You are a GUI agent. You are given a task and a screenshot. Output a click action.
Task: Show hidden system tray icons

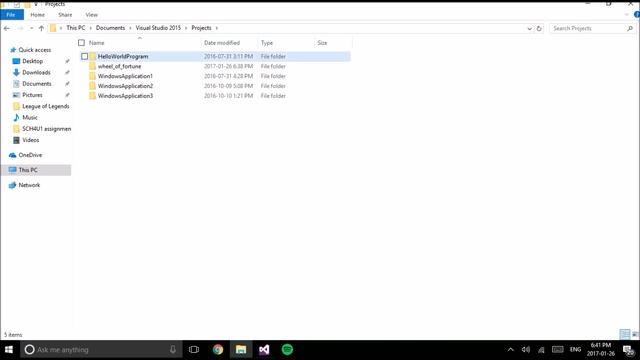(x=511, y=350)
